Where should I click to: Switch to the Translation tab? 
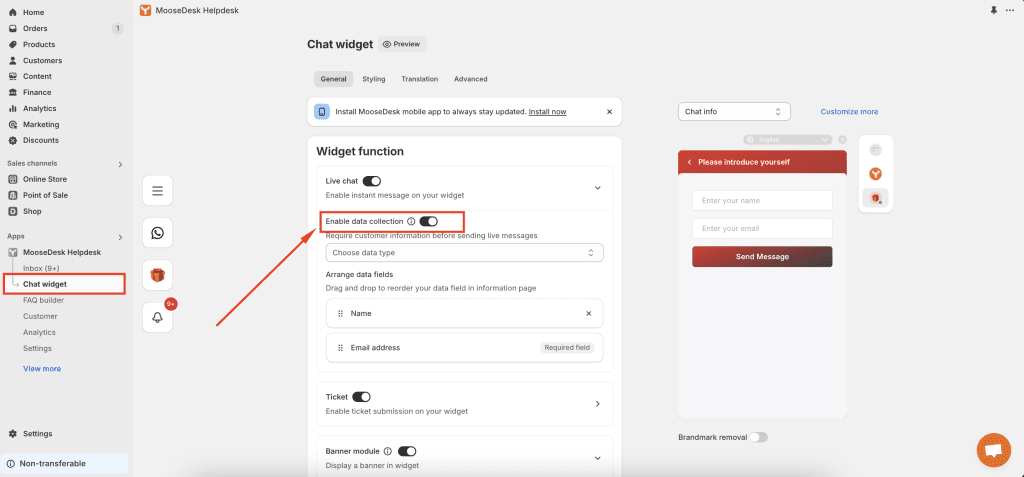[419, 79]
